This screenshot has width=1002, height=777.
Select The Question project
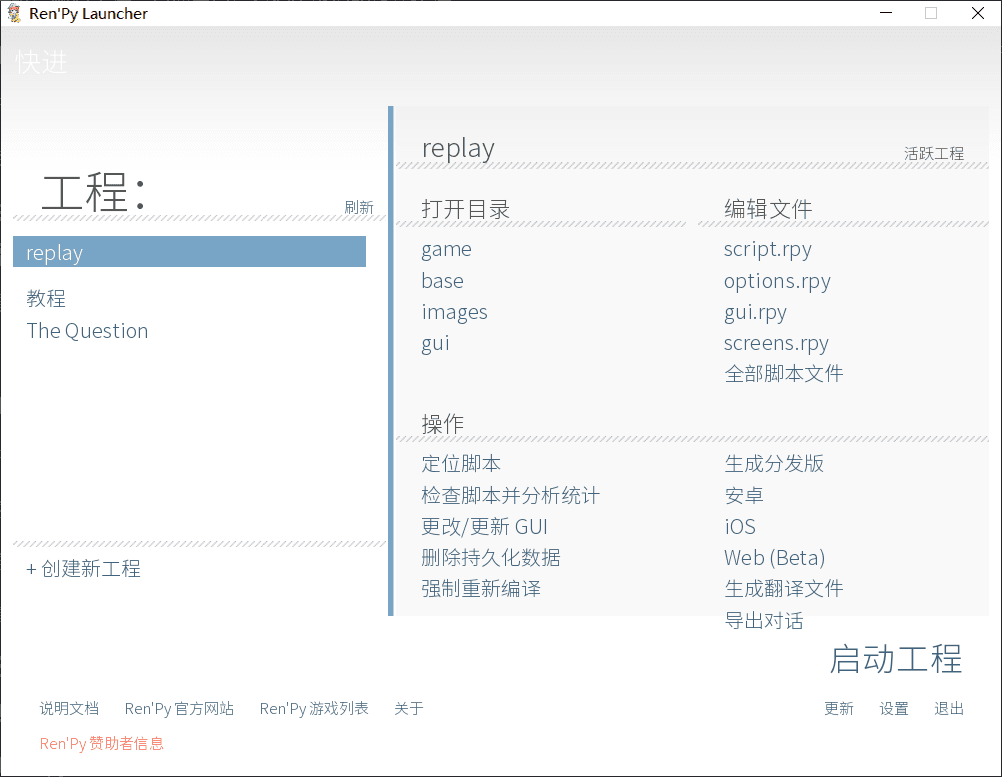pyautogui.click(x=87, y=331)
